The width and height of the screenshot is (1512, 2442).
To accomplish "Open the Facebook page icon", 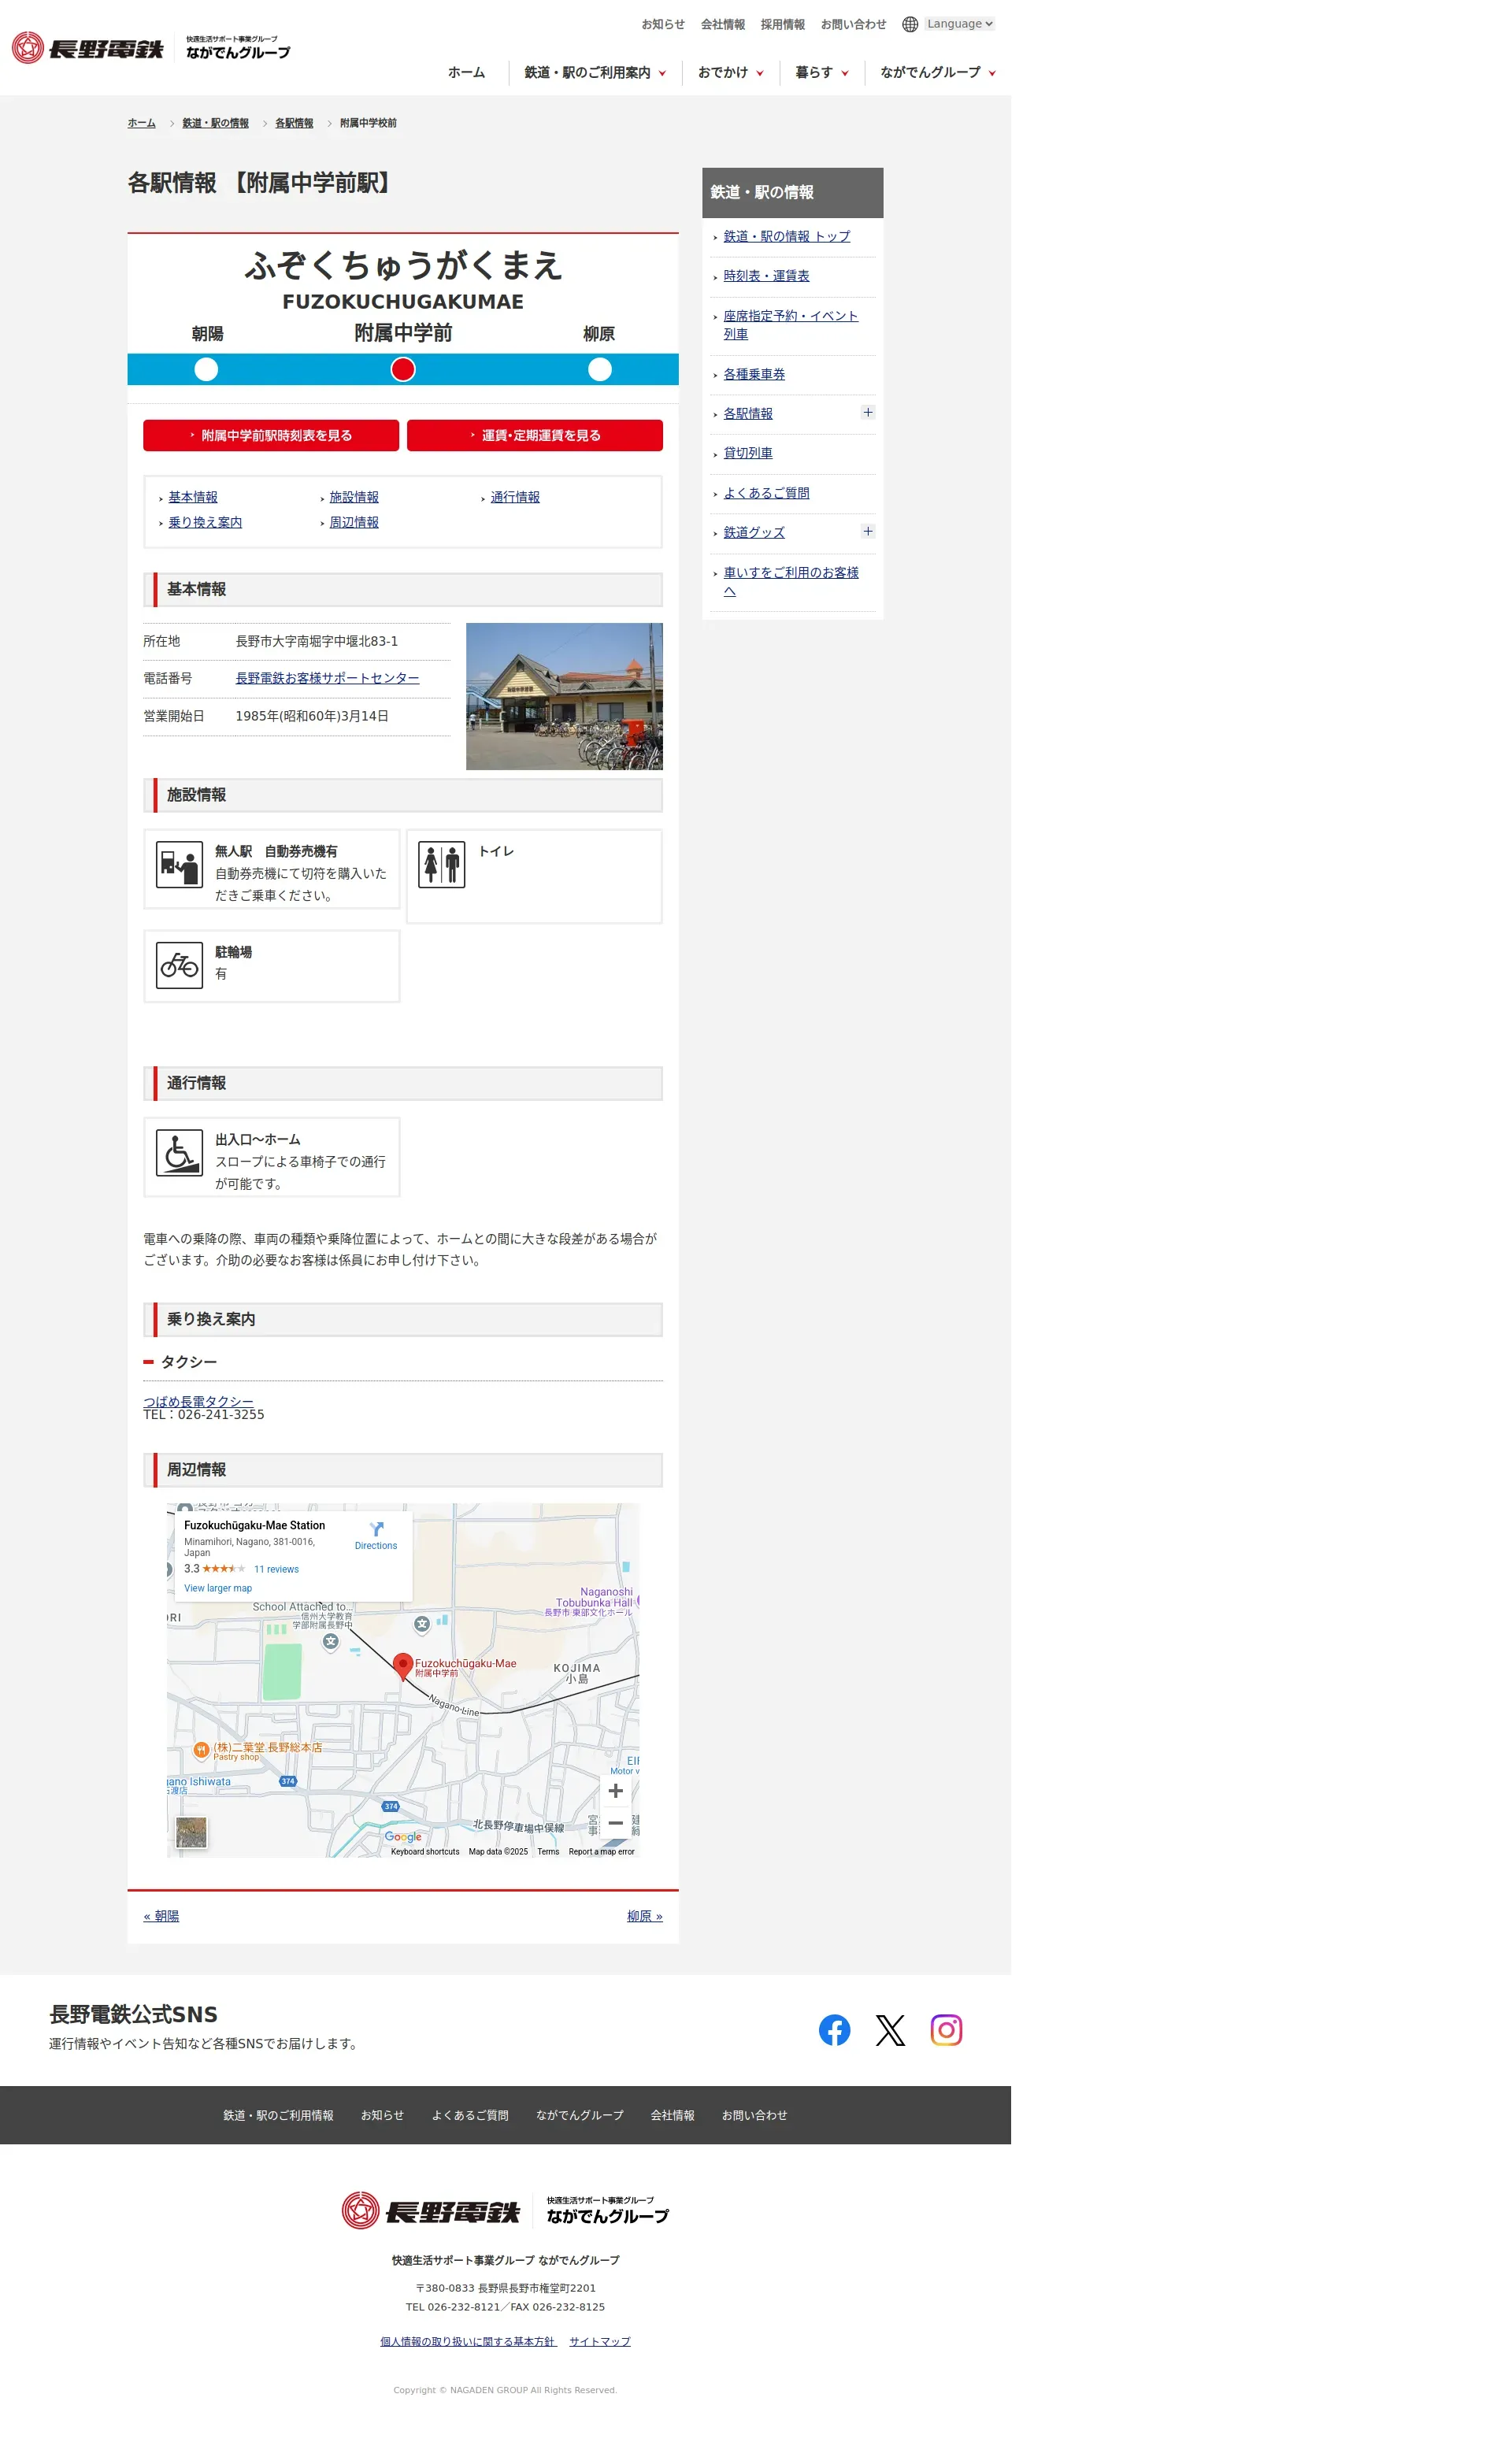I will click(x=834, y=2029).
